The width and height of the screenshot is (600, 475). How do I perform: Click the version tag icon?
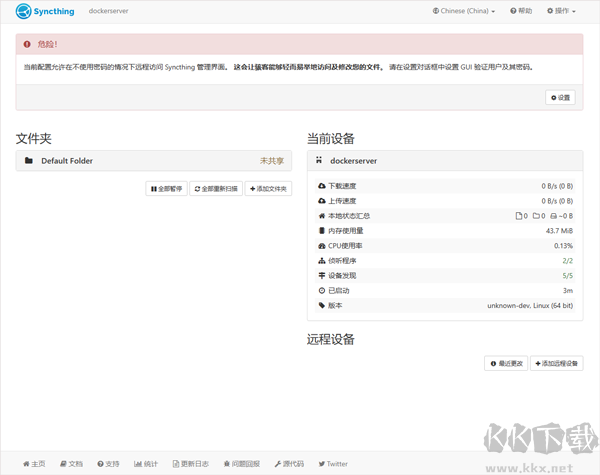pyautogui.click(x=322, y=305)
